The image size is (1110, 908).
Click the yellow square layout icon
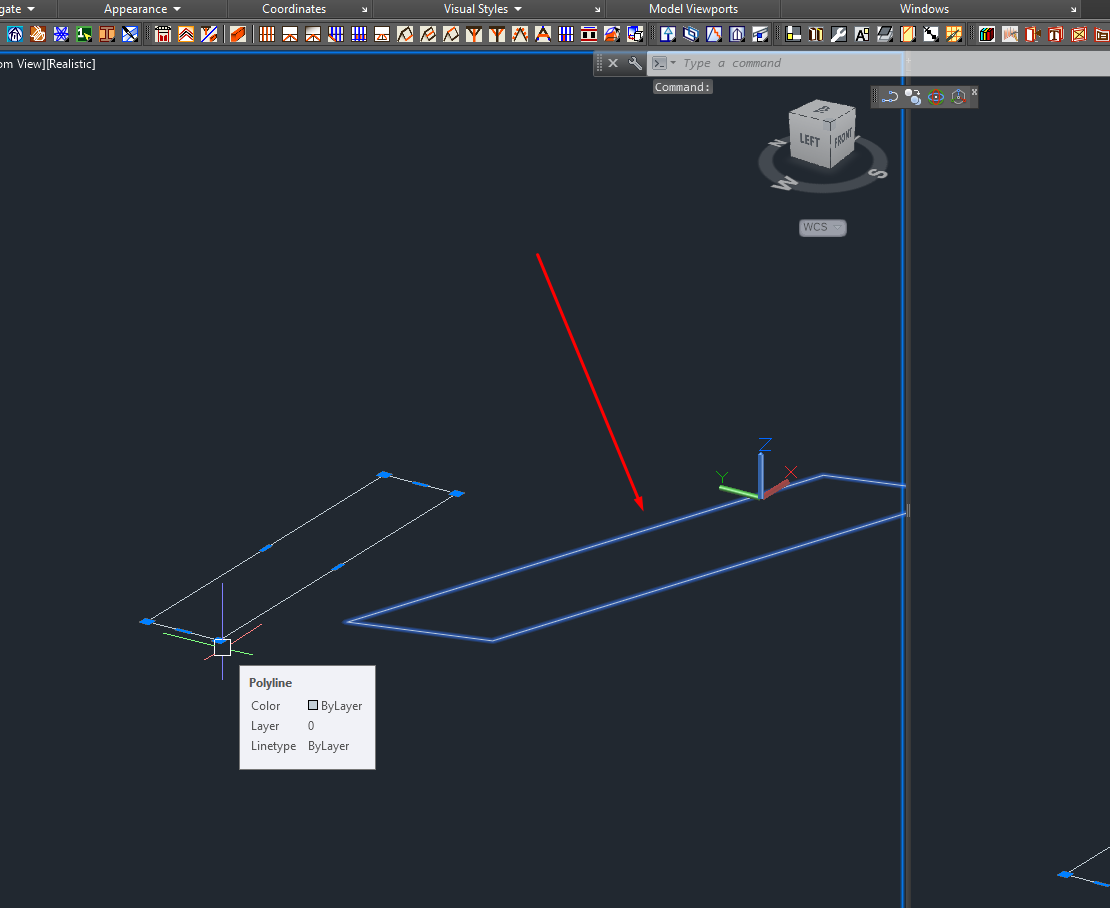point(793,34)
